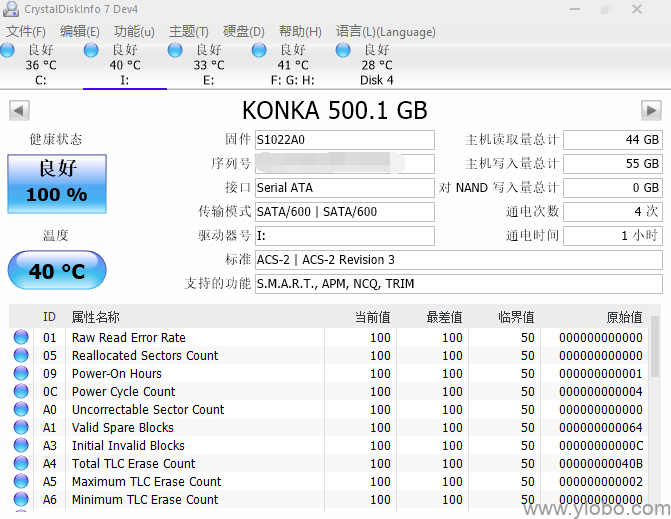Select the F: G: H: disk status orb
This screenshot has height=519, width=671.
click(258, 50)
